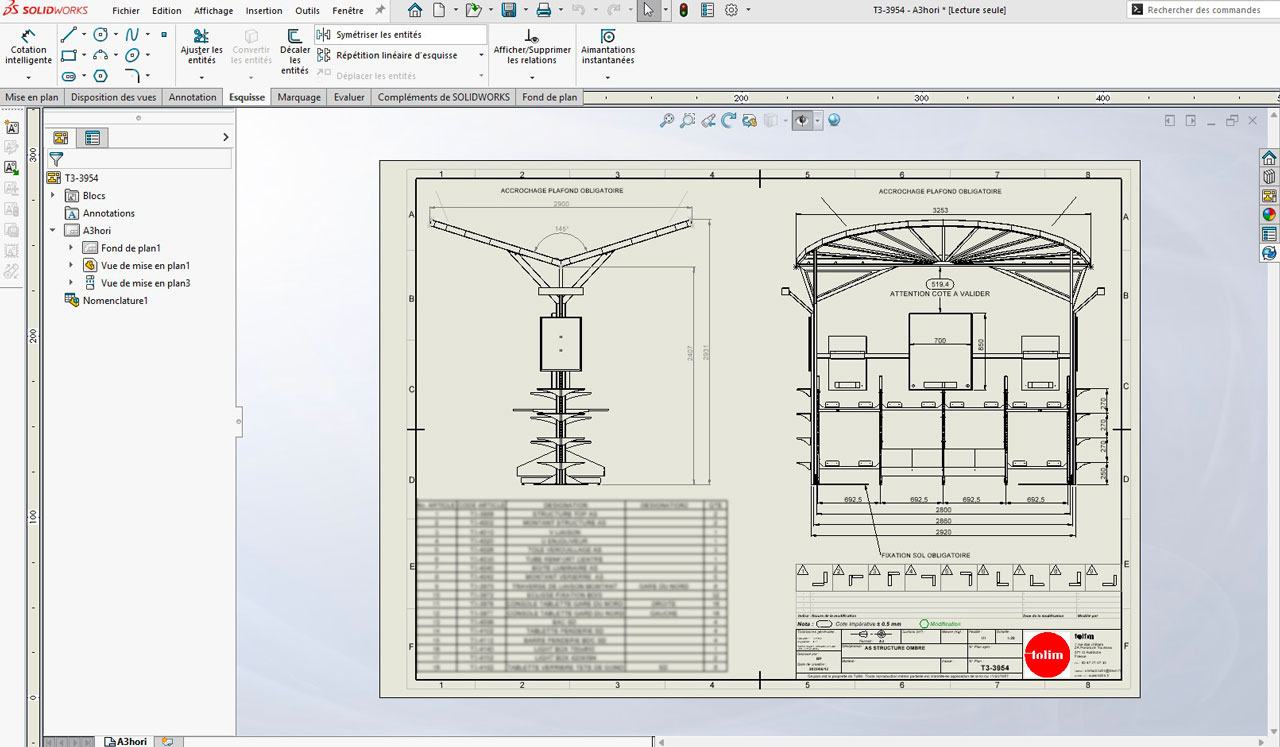This screenshot has width=1280, height=747.
Task: Select the Cotation intelligente dimension tool
Action: tap(28, 45)
